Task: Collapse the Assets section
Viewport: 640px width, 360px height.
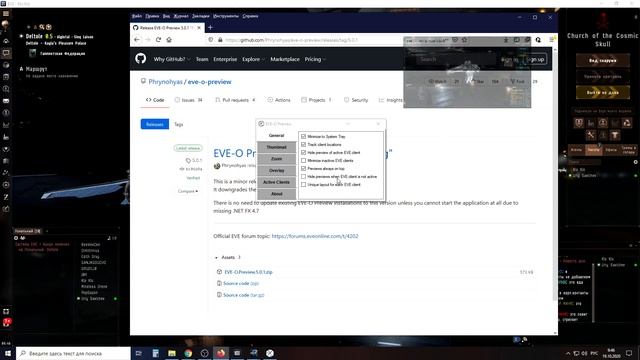Action: 228,257
